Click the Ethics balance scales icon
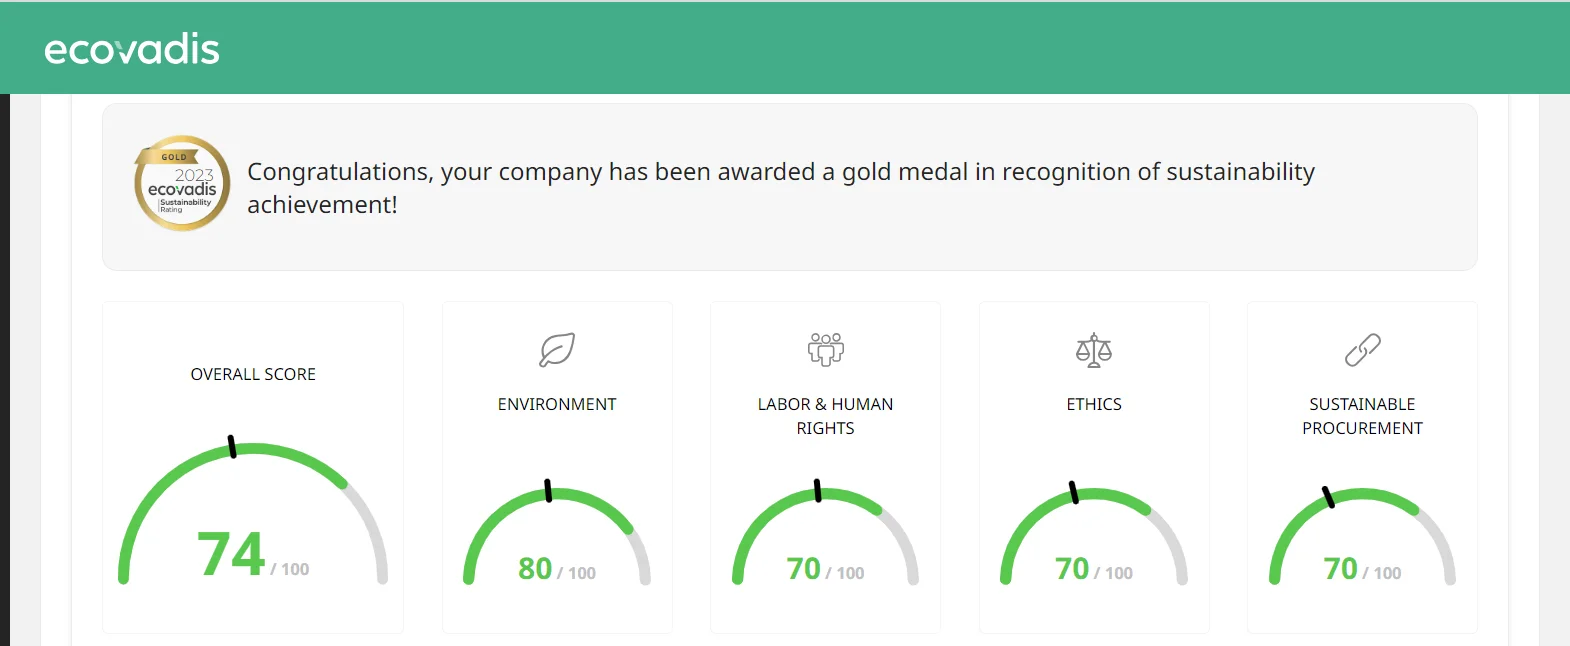The image size is (1570, 646). 1094,350
